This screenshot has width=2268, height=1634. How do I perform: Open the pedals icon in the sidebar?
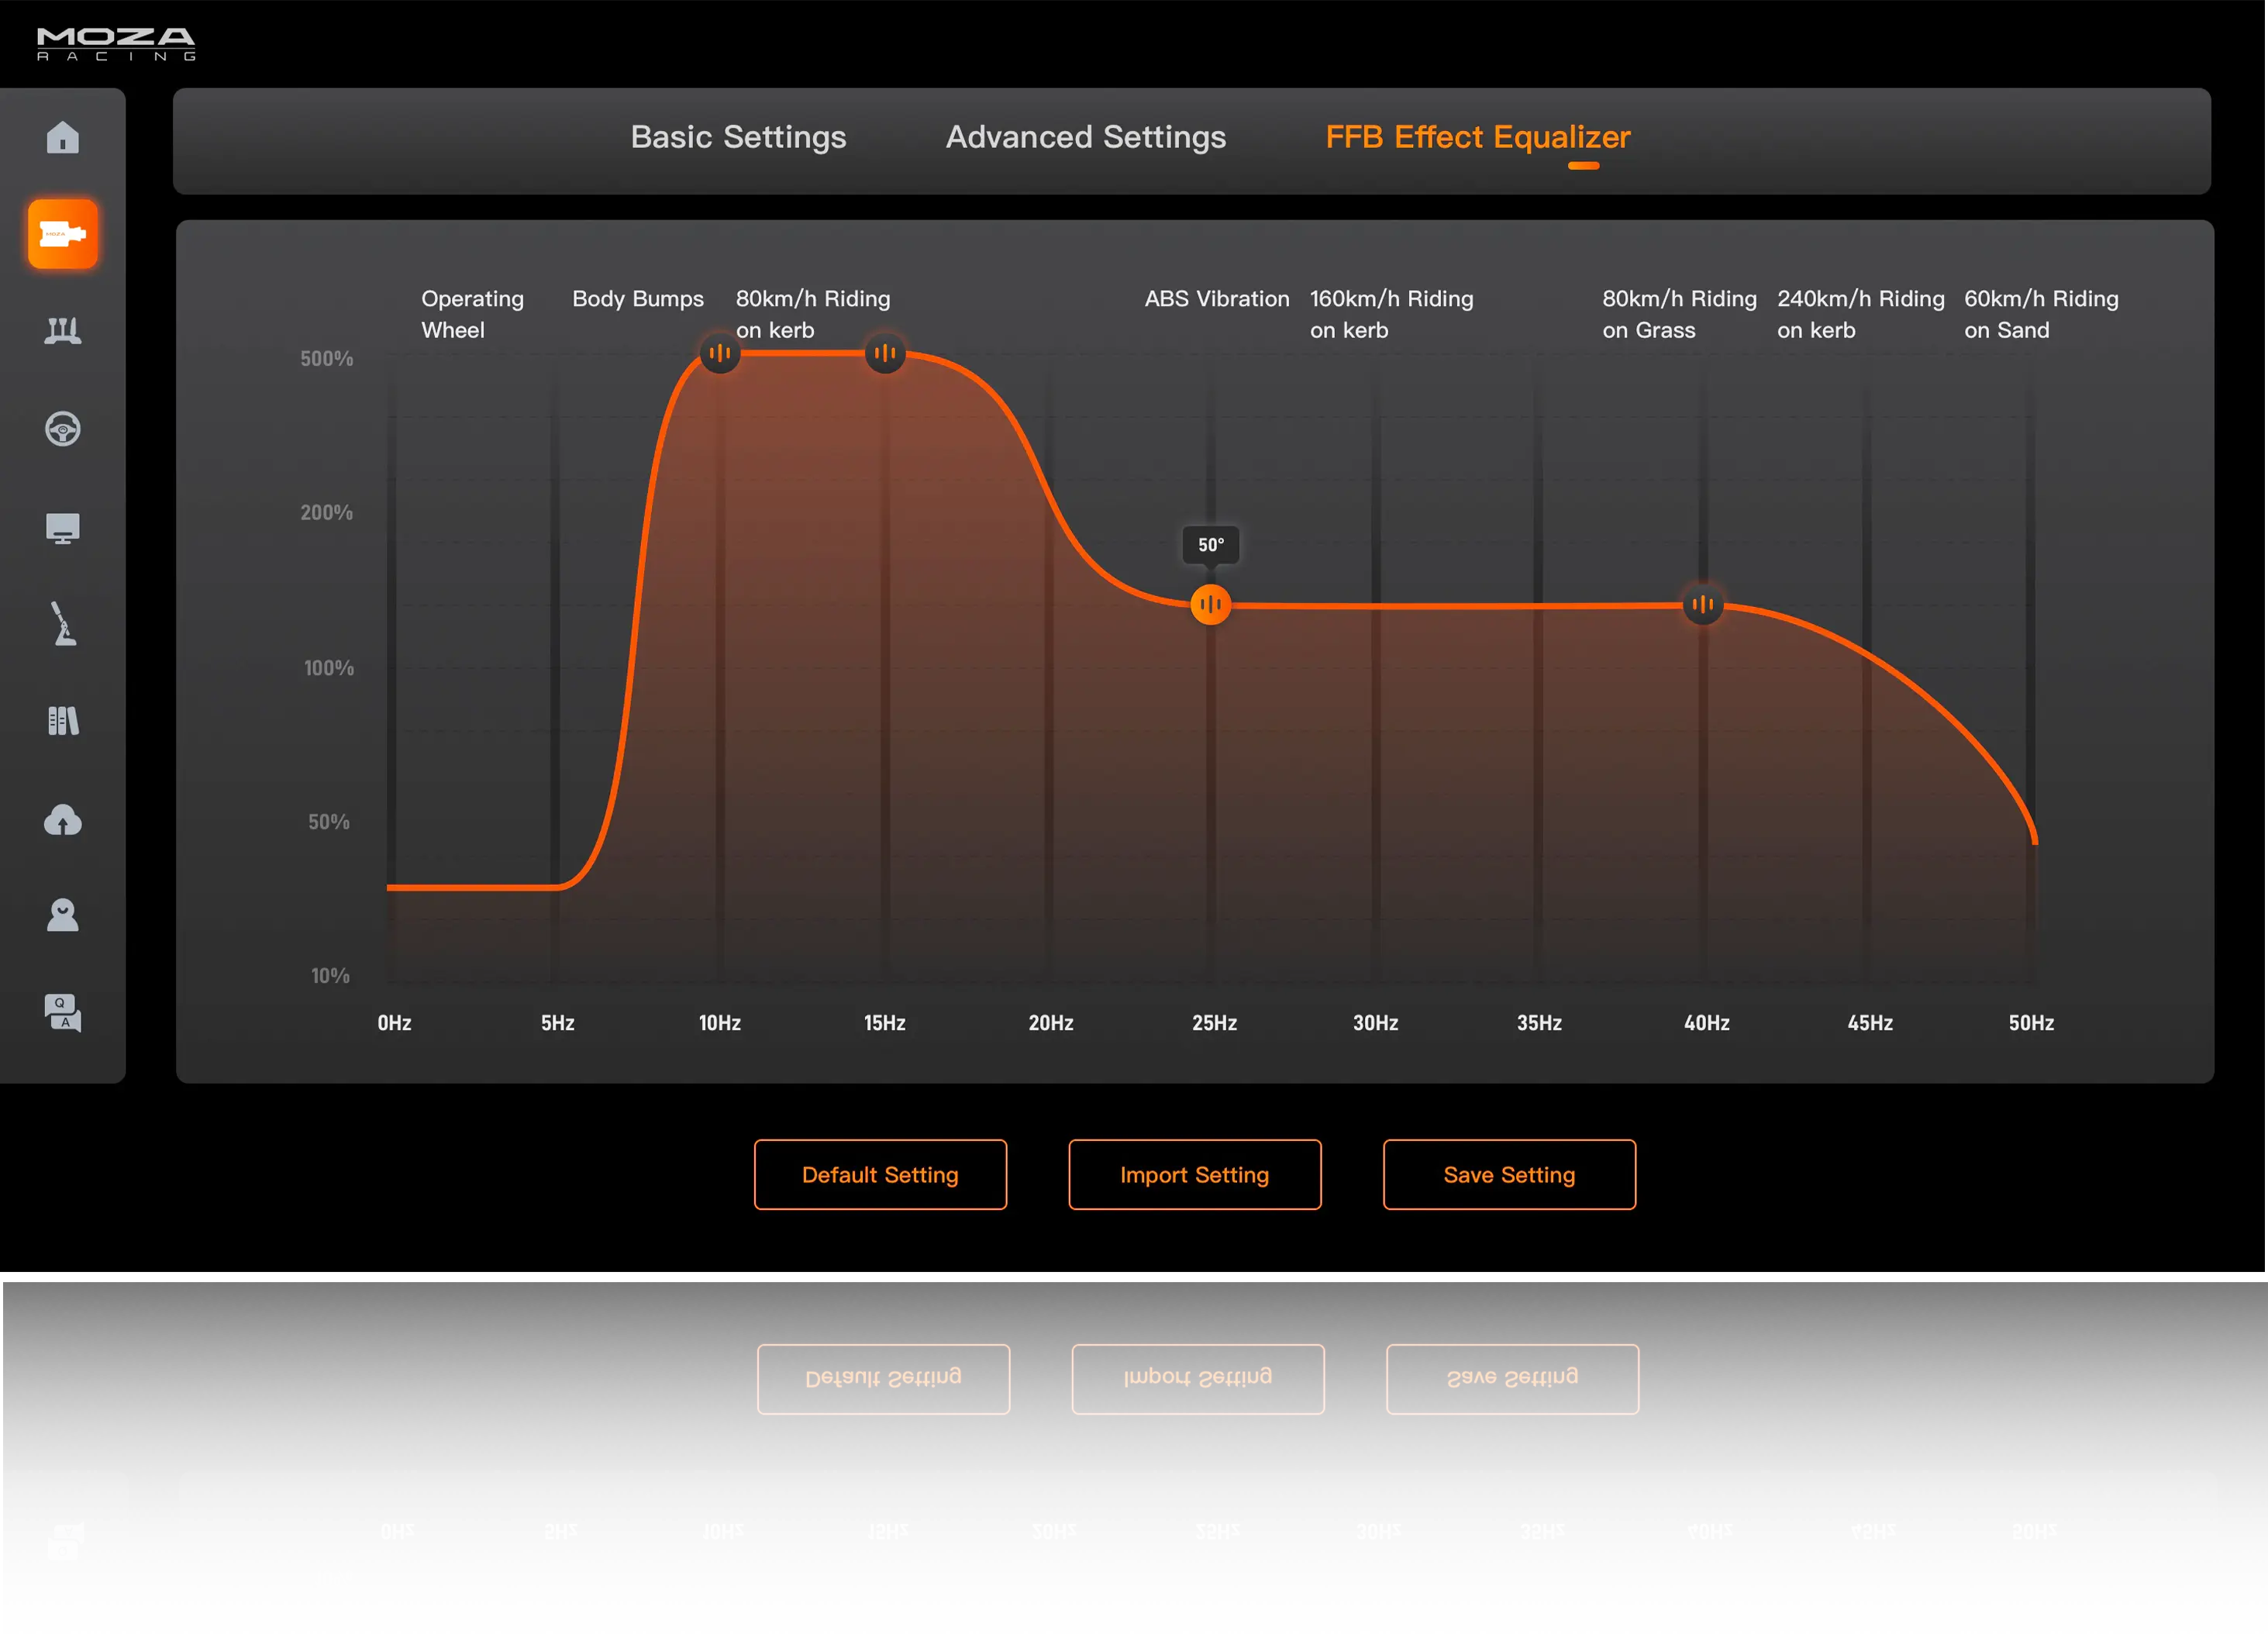[x=62, y=330]
